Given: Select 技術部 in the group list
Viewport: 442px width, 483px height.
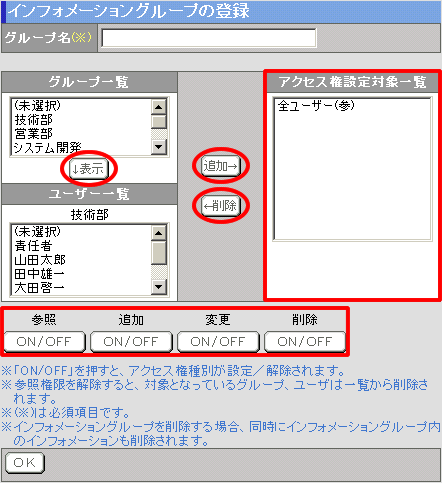Looking at the screenshot, I should pyautogui.click(x=33, y=120).
